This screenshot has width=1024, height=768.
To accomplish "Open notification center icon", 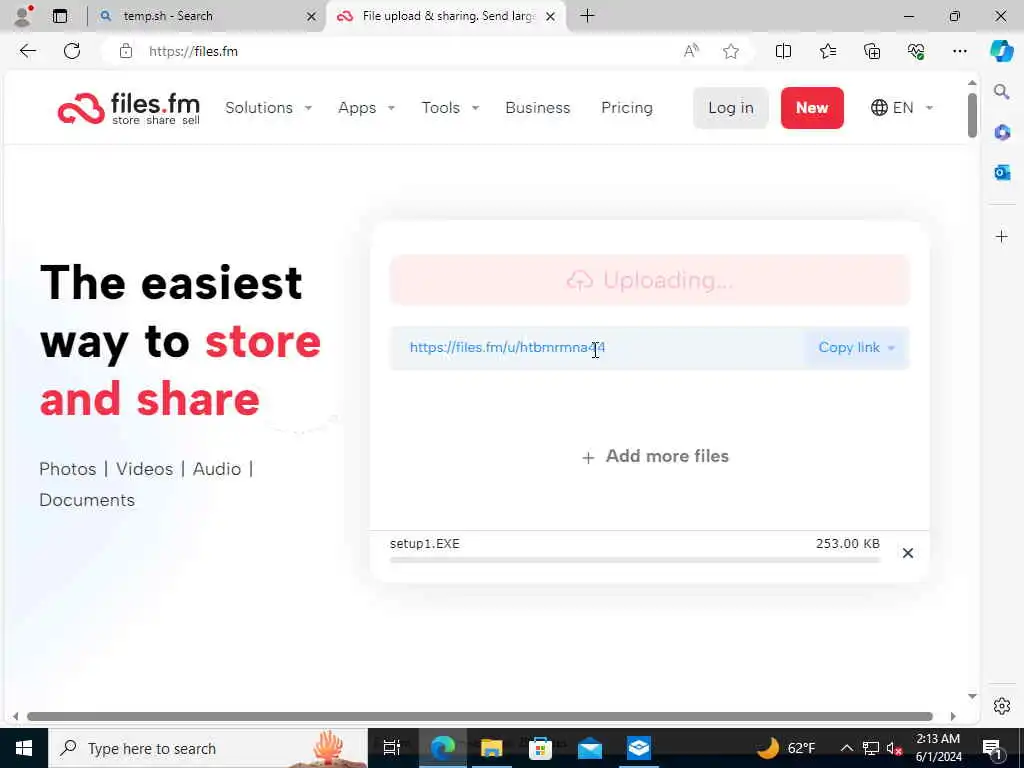I will [x=992, y=748].
